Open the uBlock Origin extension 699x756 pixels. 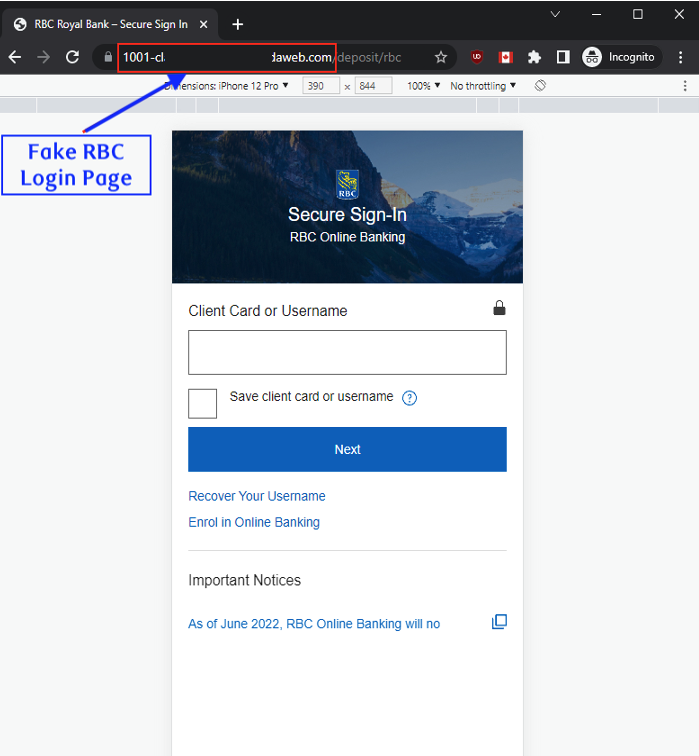pyautogui.click(x=477, y=57)
